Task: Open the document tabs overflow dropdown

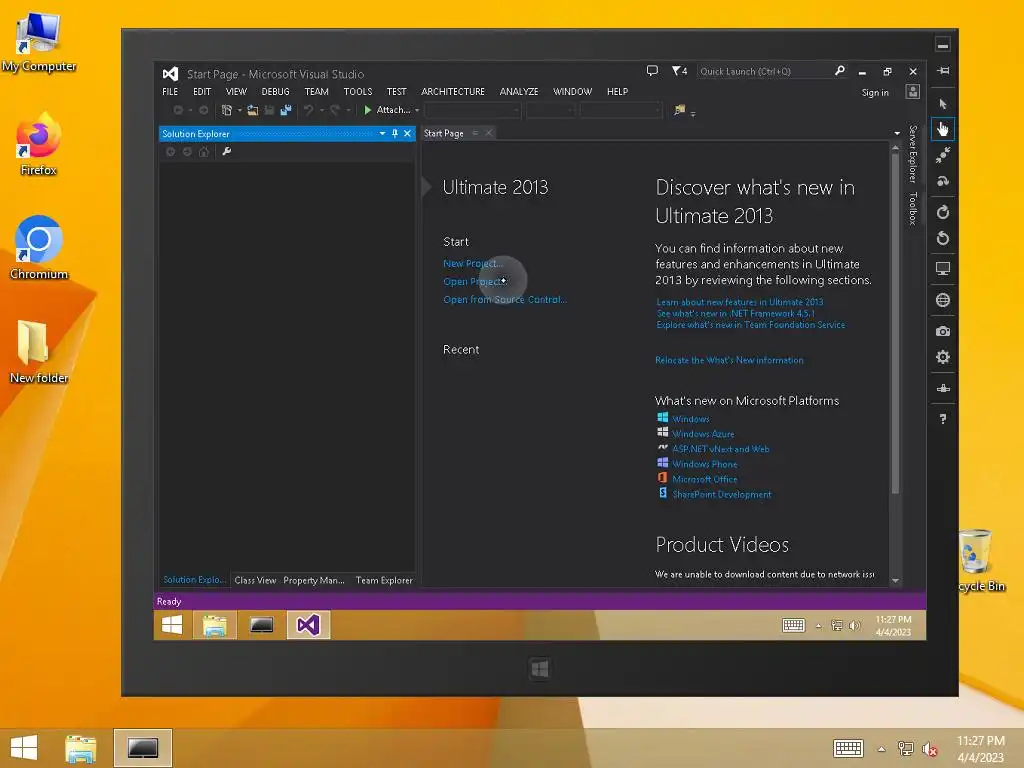Action: pos(897,133)
